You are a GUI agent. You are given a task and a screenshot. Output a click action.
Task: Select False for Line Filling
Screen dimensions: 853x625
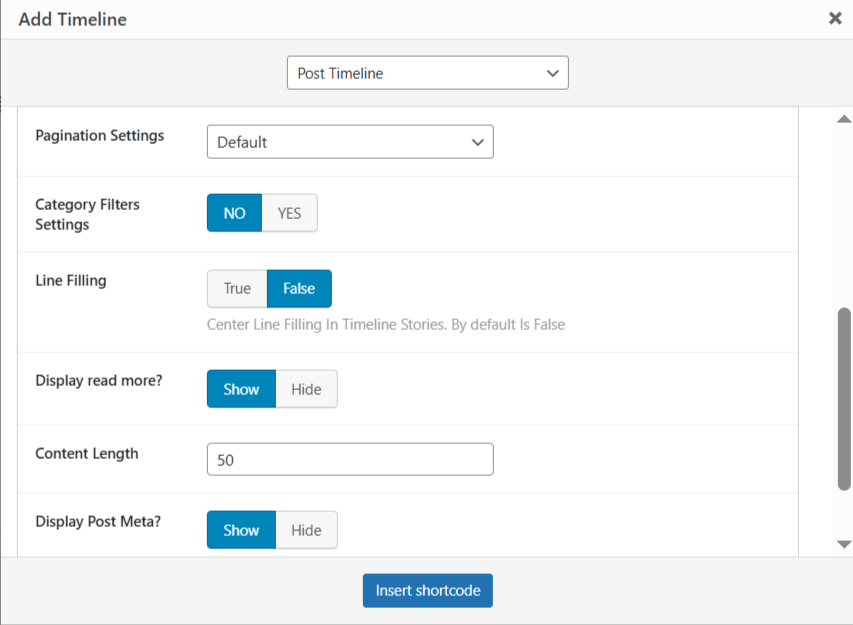[299, 288]
